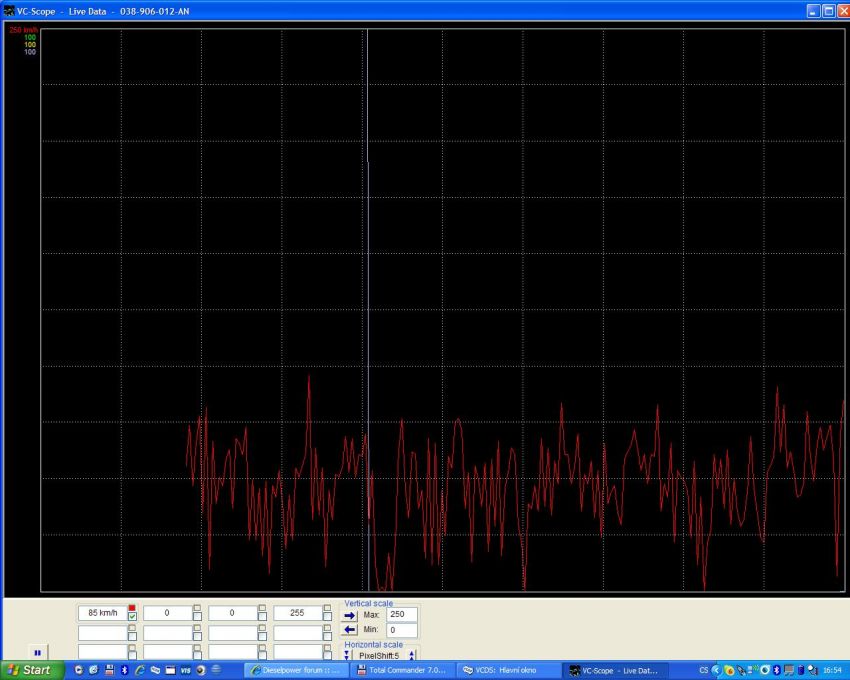Viewport: 850px width, 680px height.
Task: Click the 255 value field
Action: point(298,613)
